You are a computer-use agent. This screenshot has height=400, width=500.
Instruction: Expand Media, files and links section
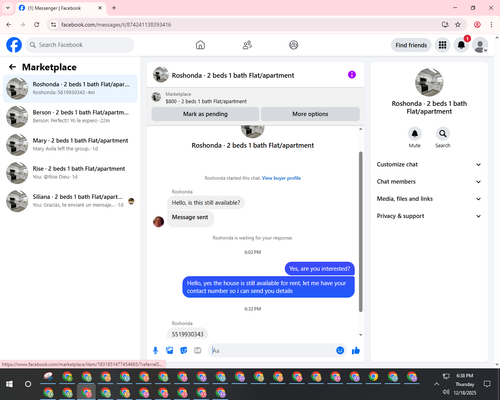(x=429, y=199)
